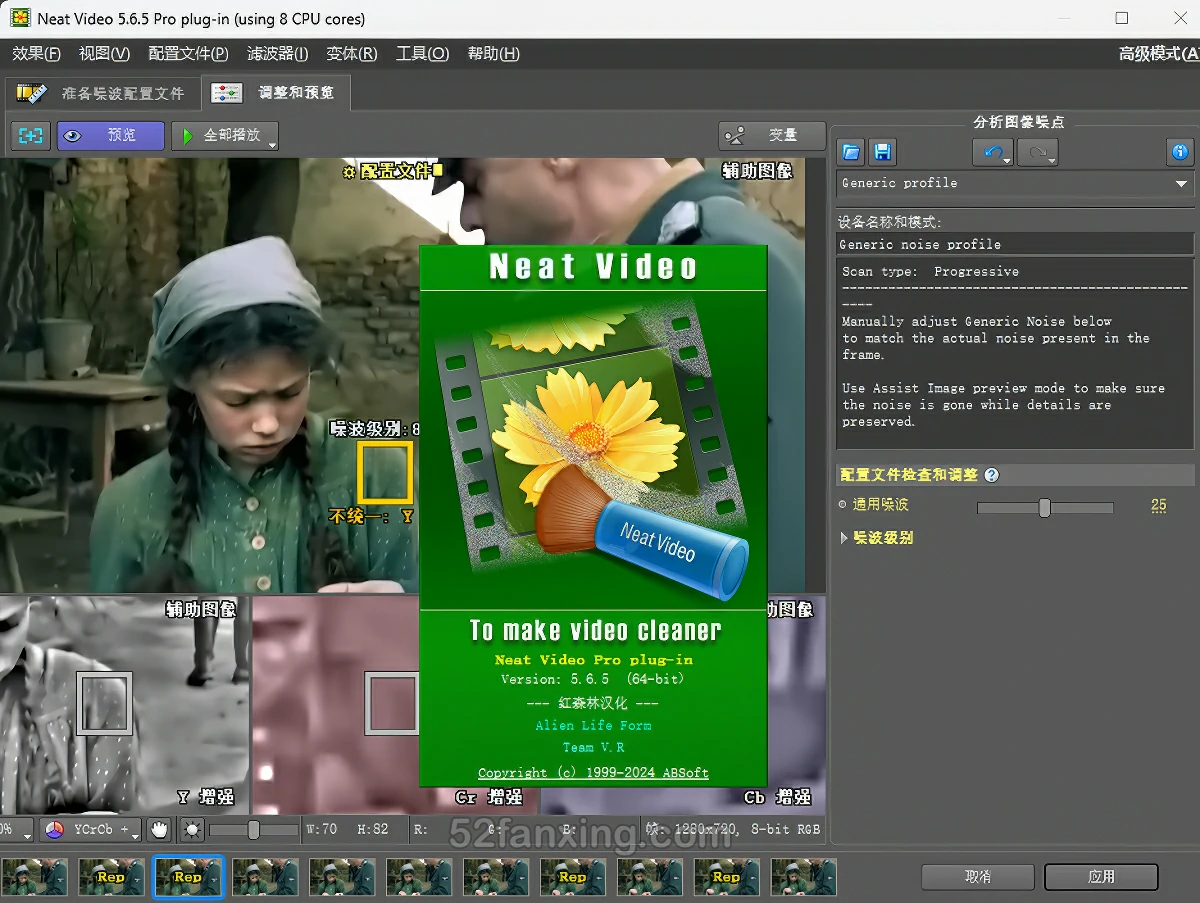Click the 设备名称和模式 label
This screenshot has width=1200, height=903.
coord(890,221)
